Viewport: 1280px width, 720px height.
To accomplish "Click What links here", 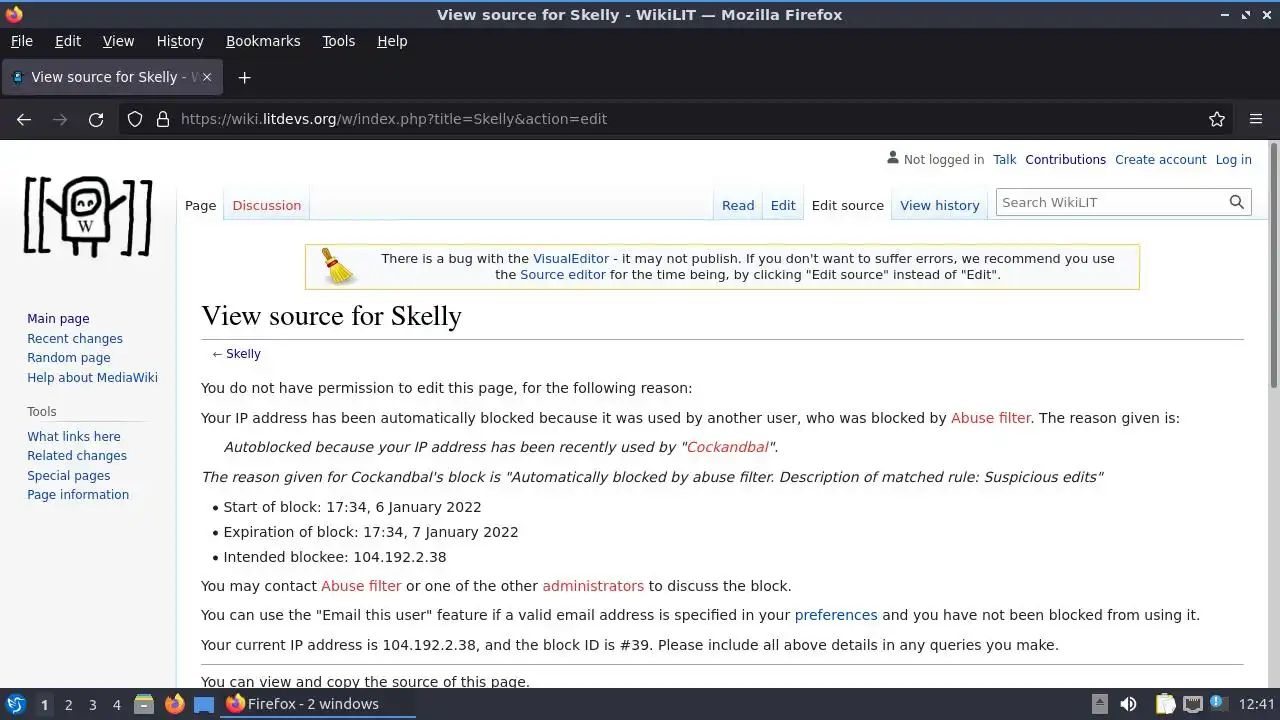I will (74, 436).
